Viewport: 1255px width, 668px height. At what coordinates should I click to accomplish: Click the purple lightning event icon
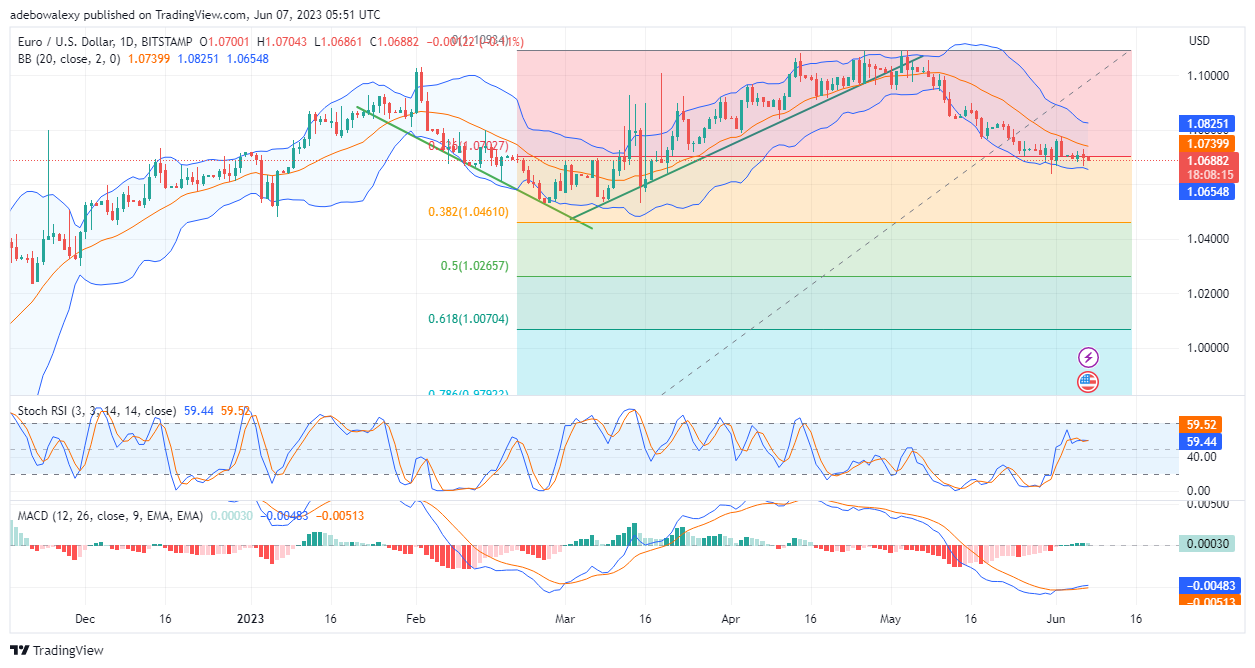1088,357
